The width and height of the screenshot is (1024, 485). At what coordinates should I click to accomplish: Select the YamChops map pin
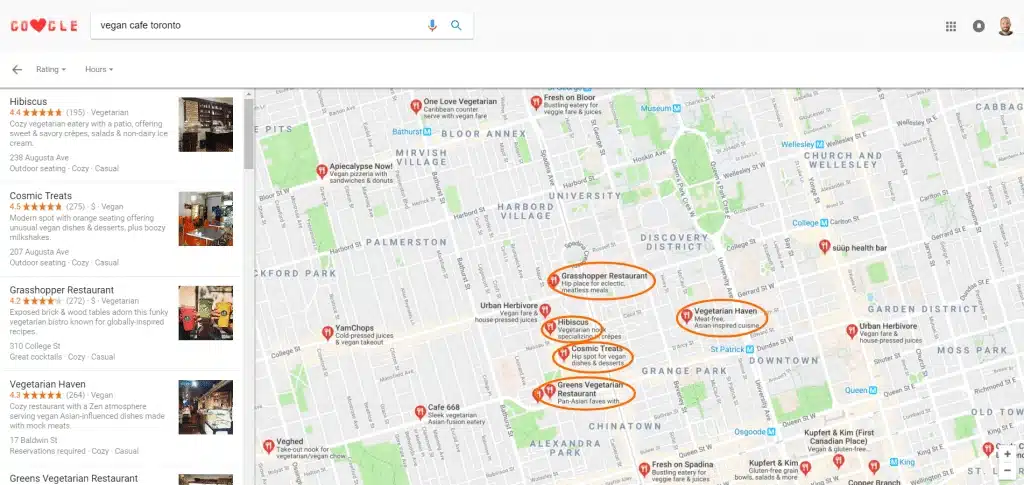[x=326, y=331]
